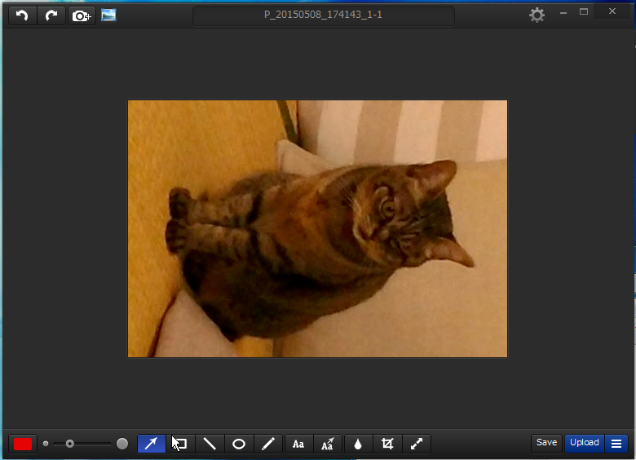Open an image file via picture icon
This screenshot has width=636, height=460.
[108, 15]
